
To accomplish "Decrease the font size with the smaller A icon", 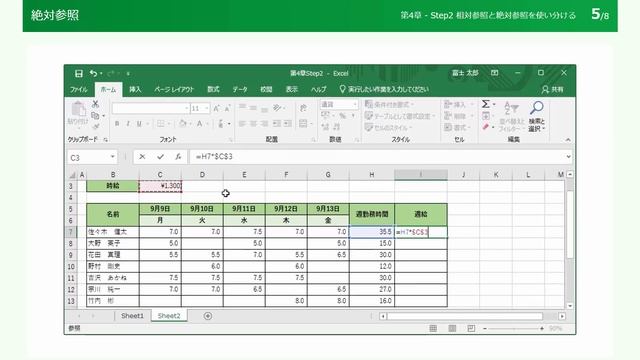I will pyautogui.click(x=227, y=108).
